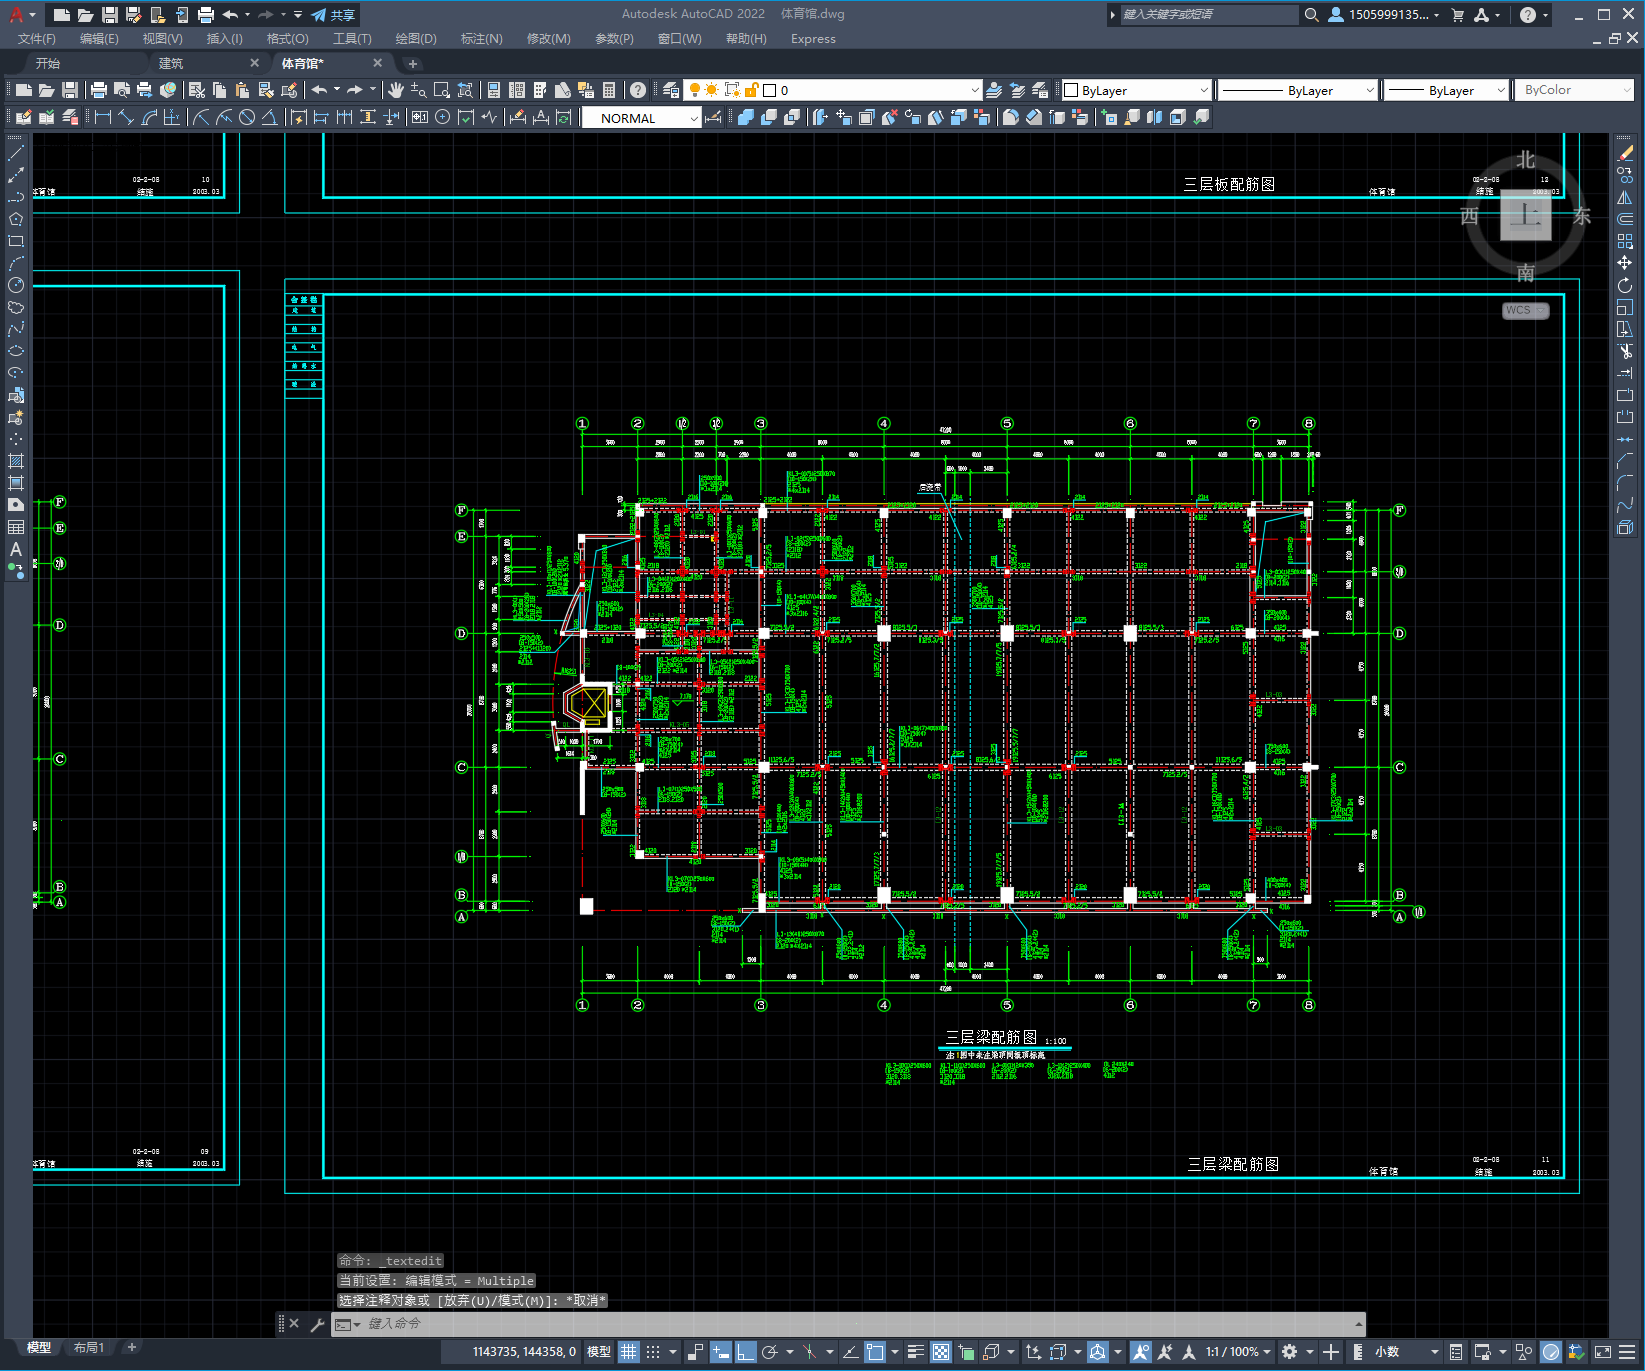Open the ByLayer linetype control dropdown
Image resolution: width=1645 pixels, height=1371 pixels.
point(1298,90)
